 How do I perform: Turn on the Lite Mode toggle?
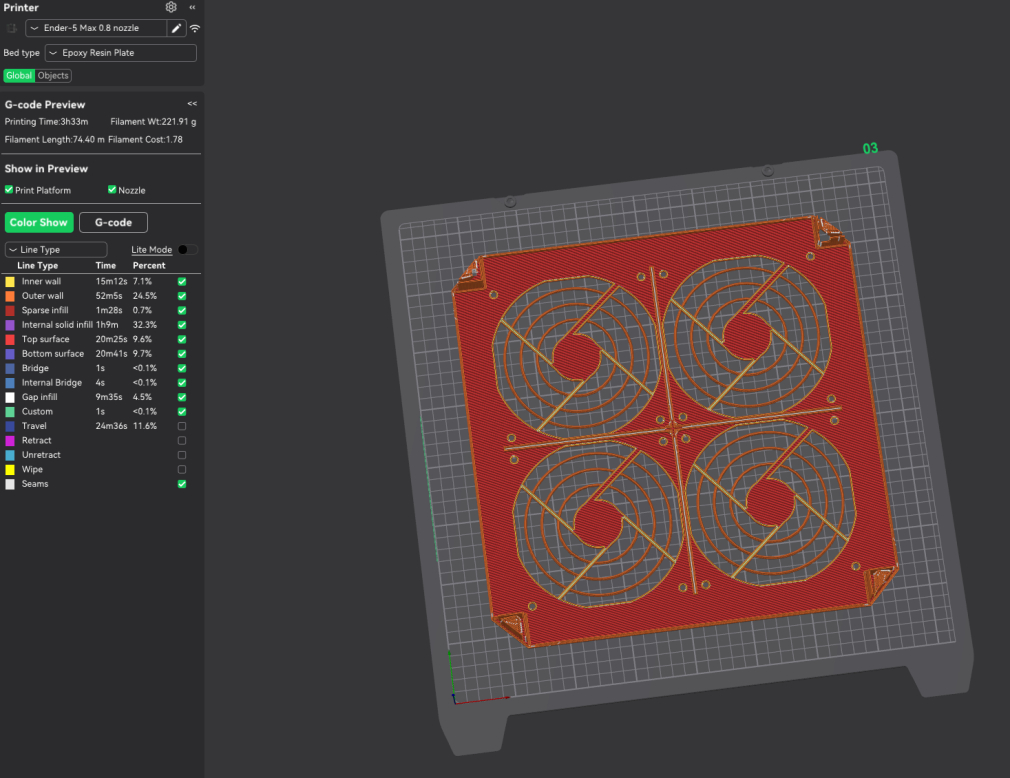click(187, 249)
